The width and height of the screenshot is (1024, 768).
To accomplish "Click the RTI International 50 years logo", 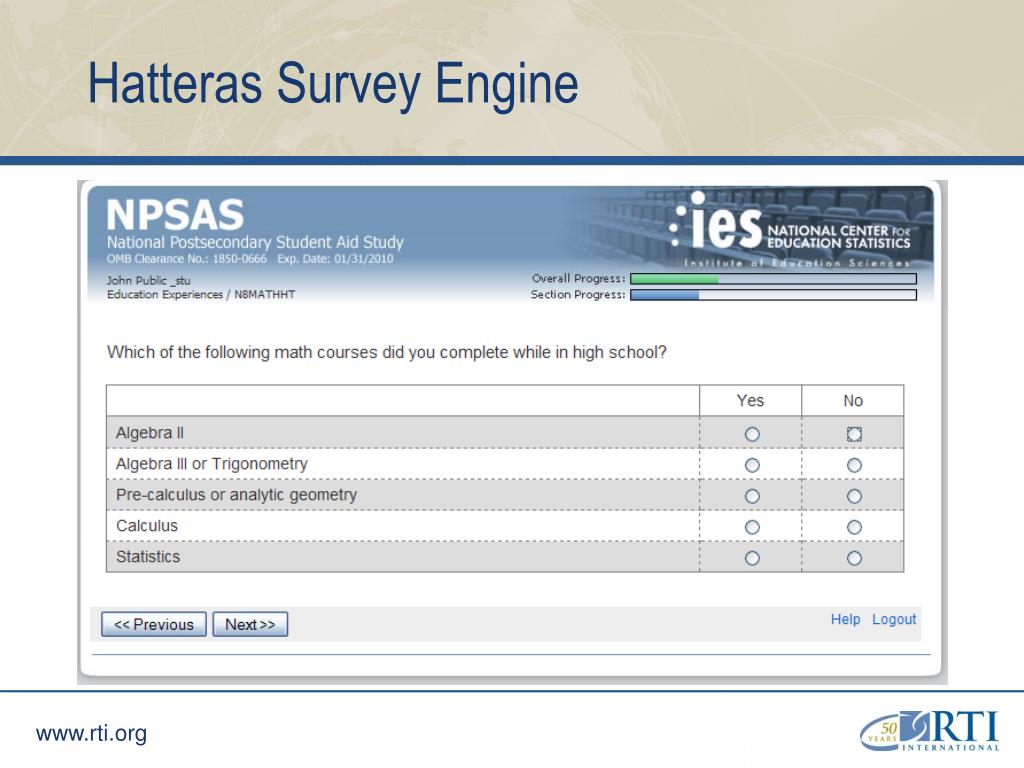I will click(x=929, y=731).
